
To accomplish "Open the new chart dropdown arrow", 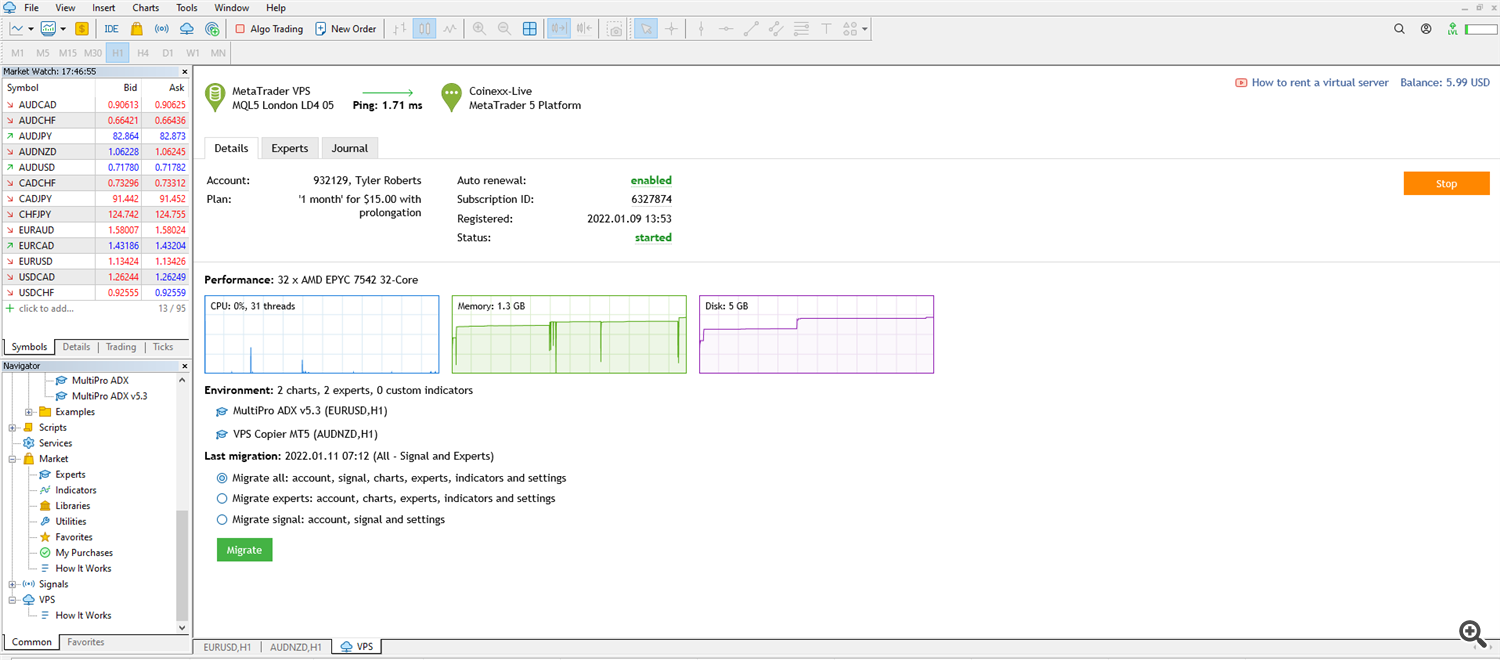I will coord(31,29).
